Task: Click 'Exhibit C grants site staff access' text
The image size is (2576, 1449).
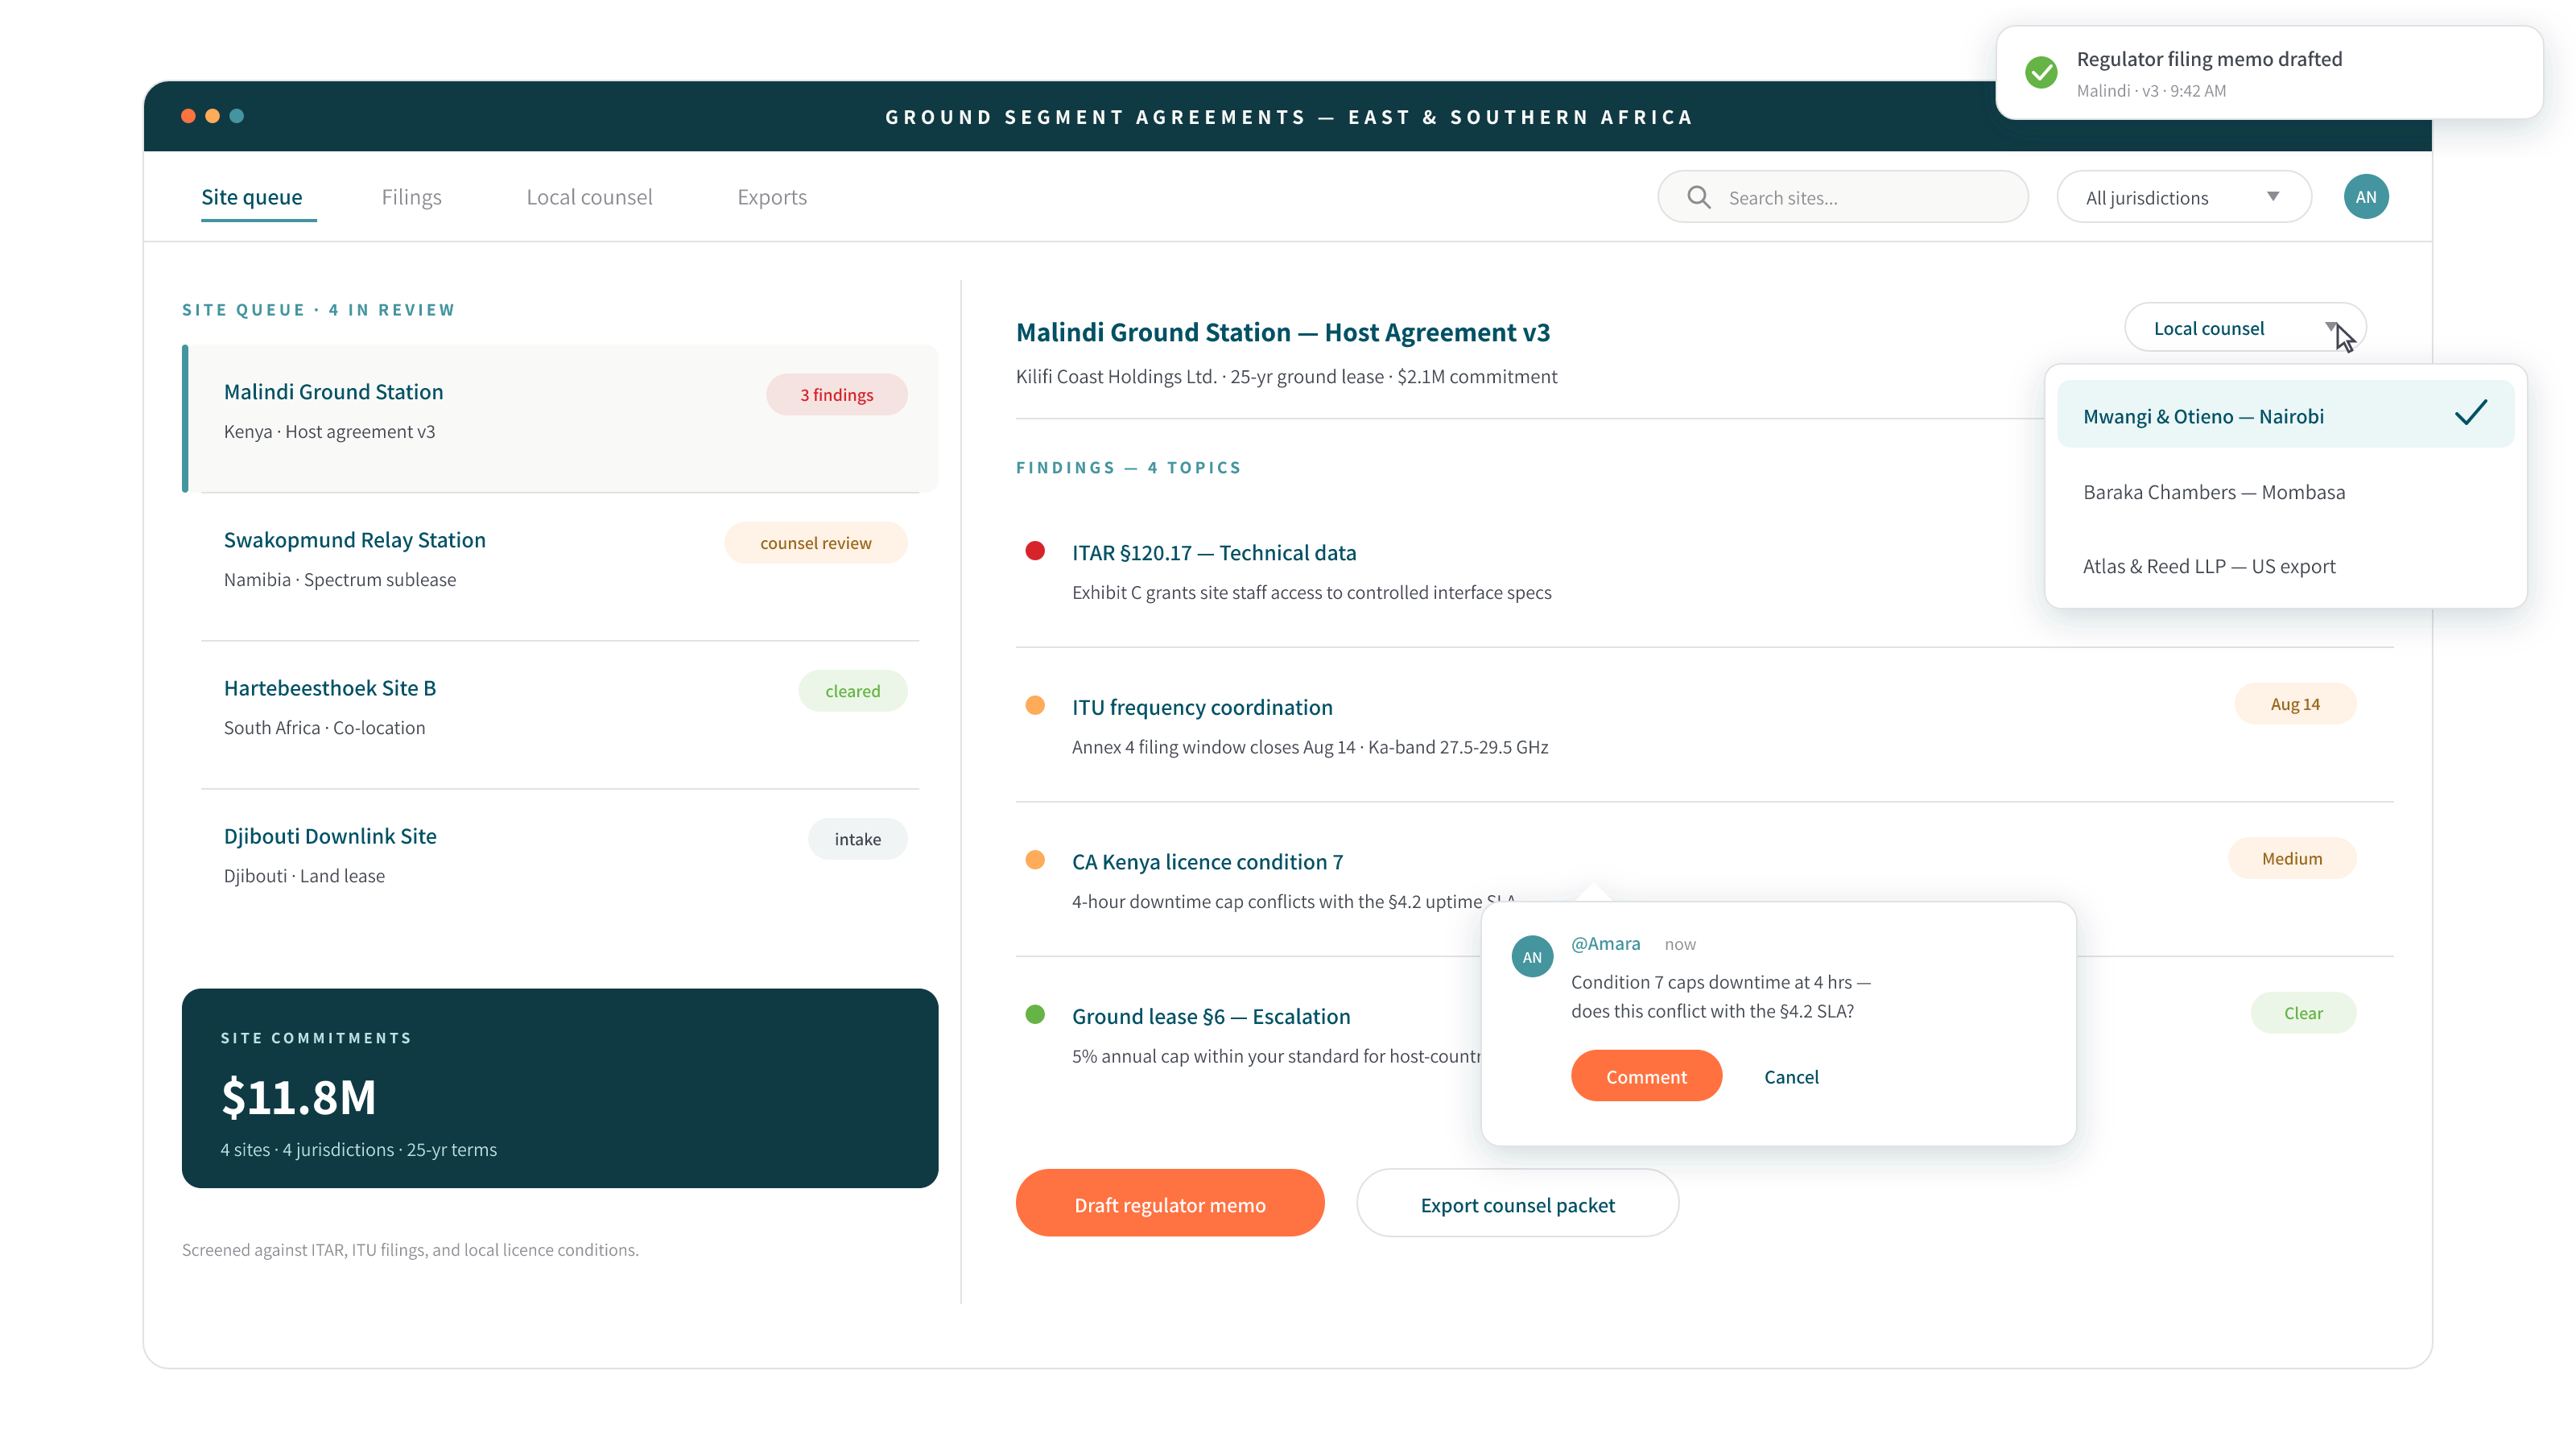Action: pos(1312,592)
